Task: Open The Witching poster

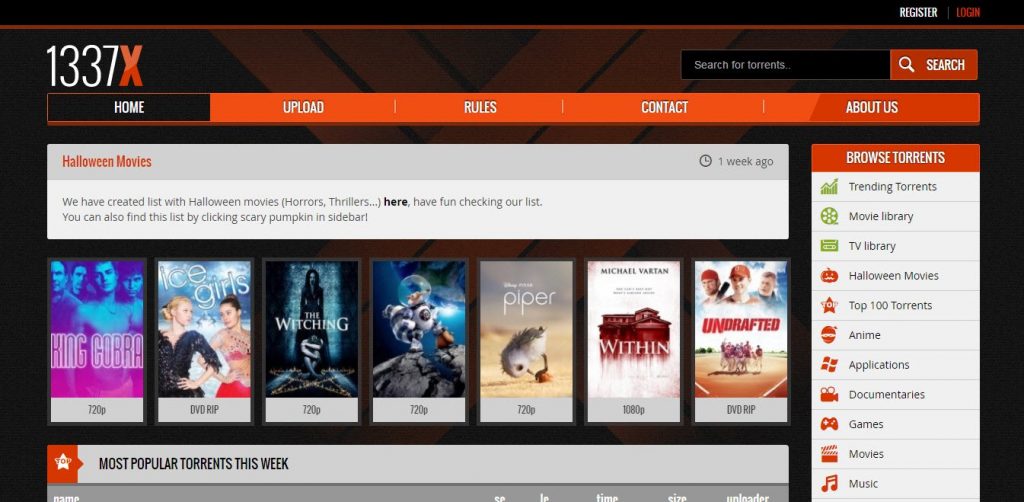Action: coord(312,329)
